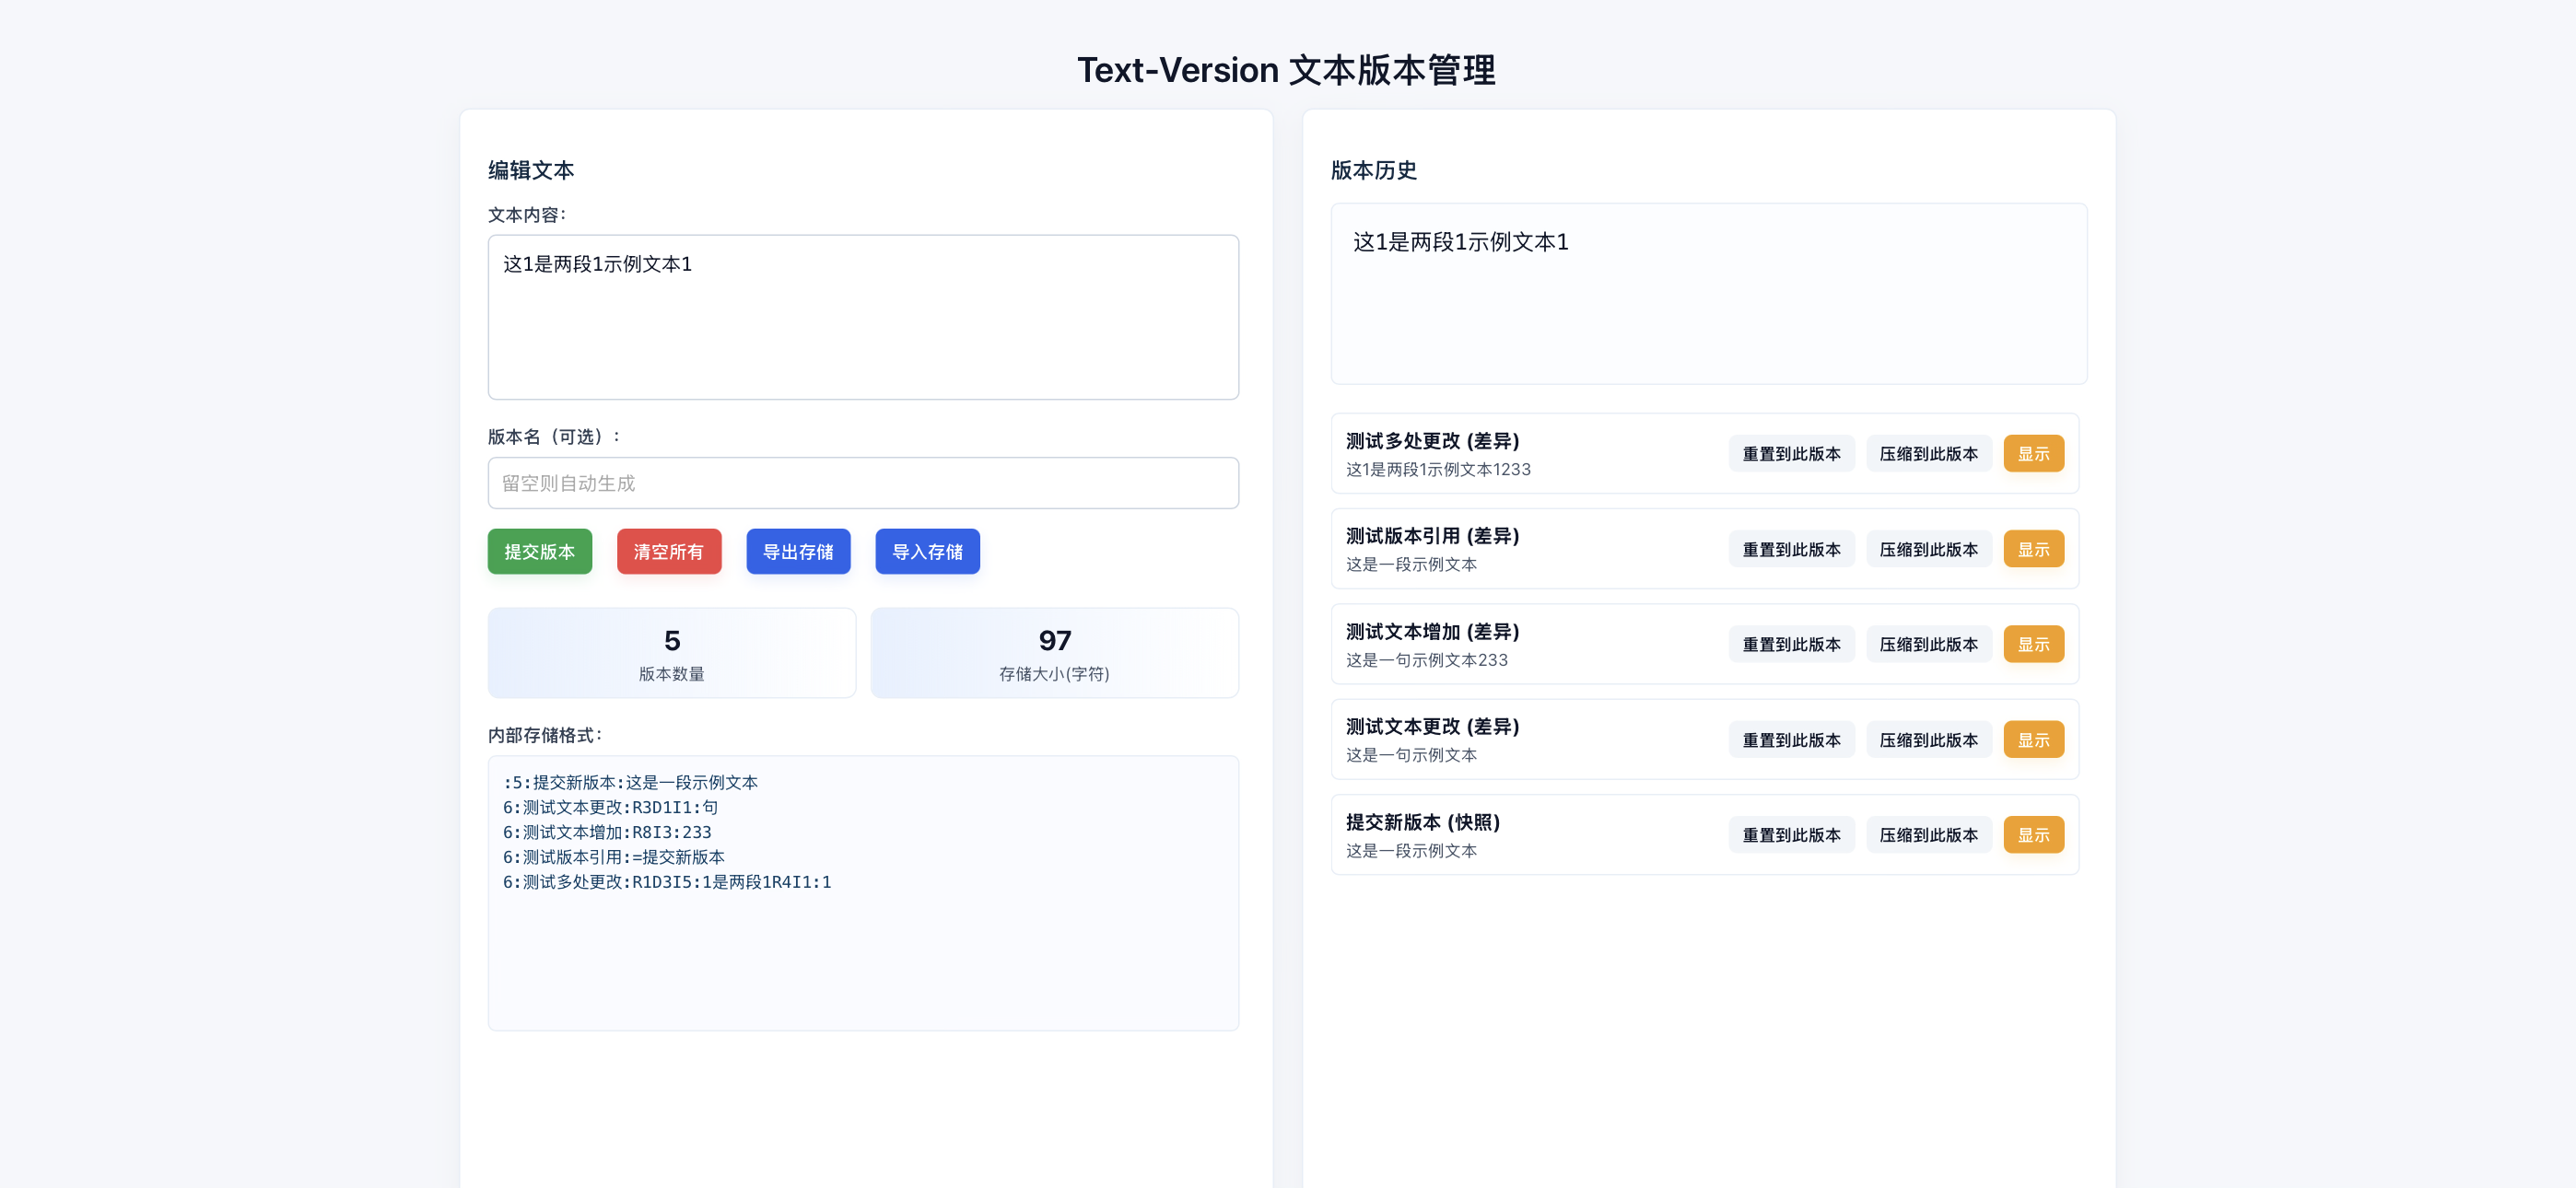Reset to the 测试文本增加 version
The image size is (2576, 1188).
(1790, 644)
